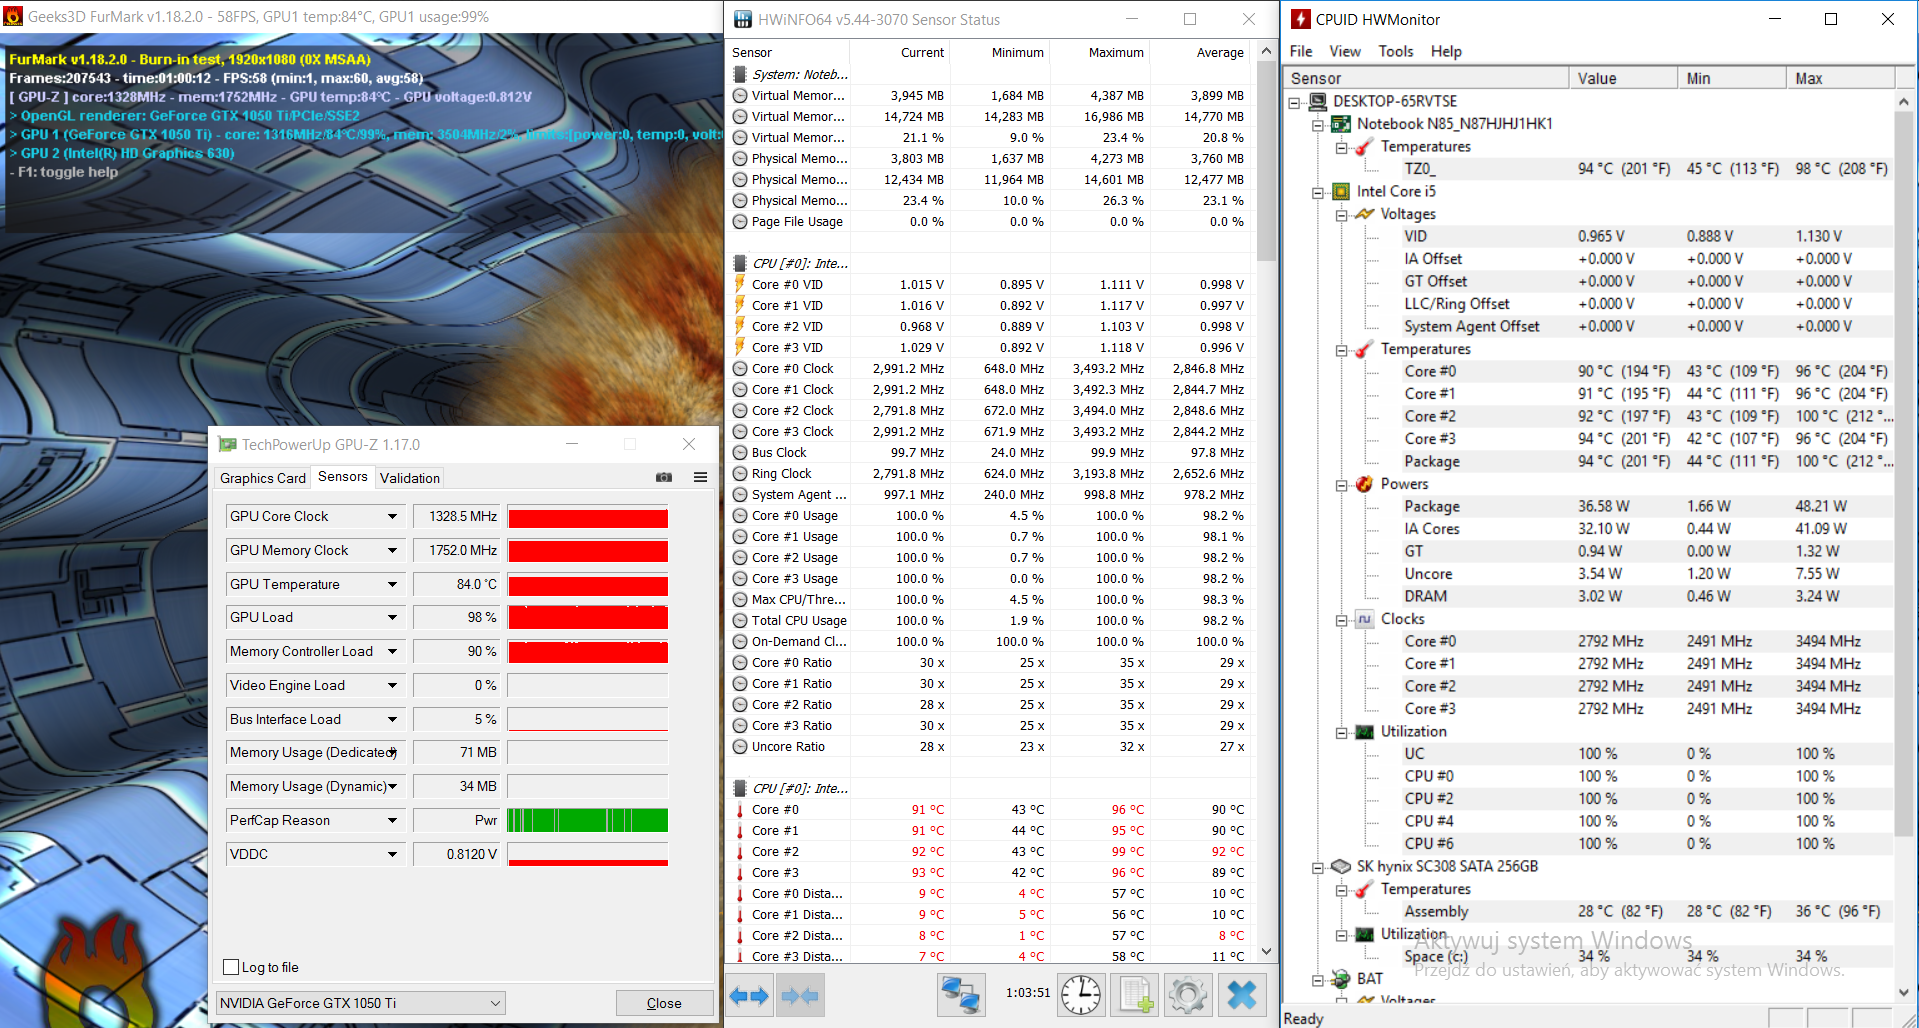Viewport: 1919px width, 1028px height.
Task: Click Clocks chip icon in HWMonitor
Action: [1365, 619]
